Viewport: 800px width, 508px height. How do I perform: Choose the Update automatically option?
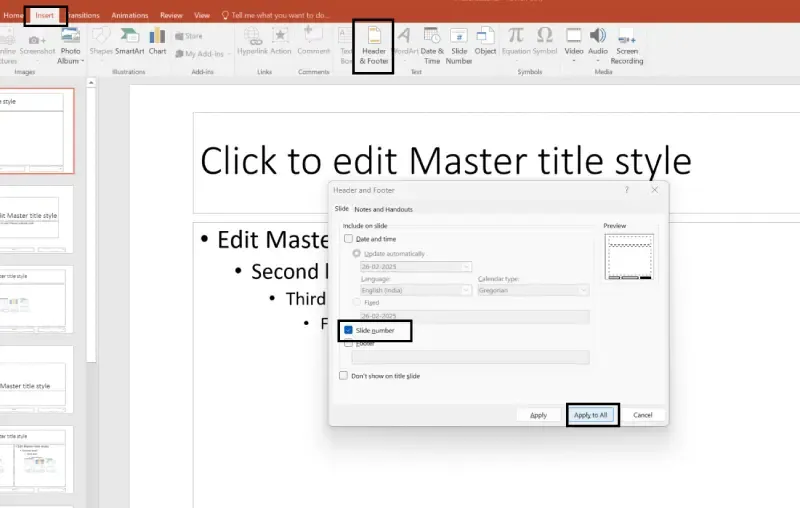(x=357, y=253)
